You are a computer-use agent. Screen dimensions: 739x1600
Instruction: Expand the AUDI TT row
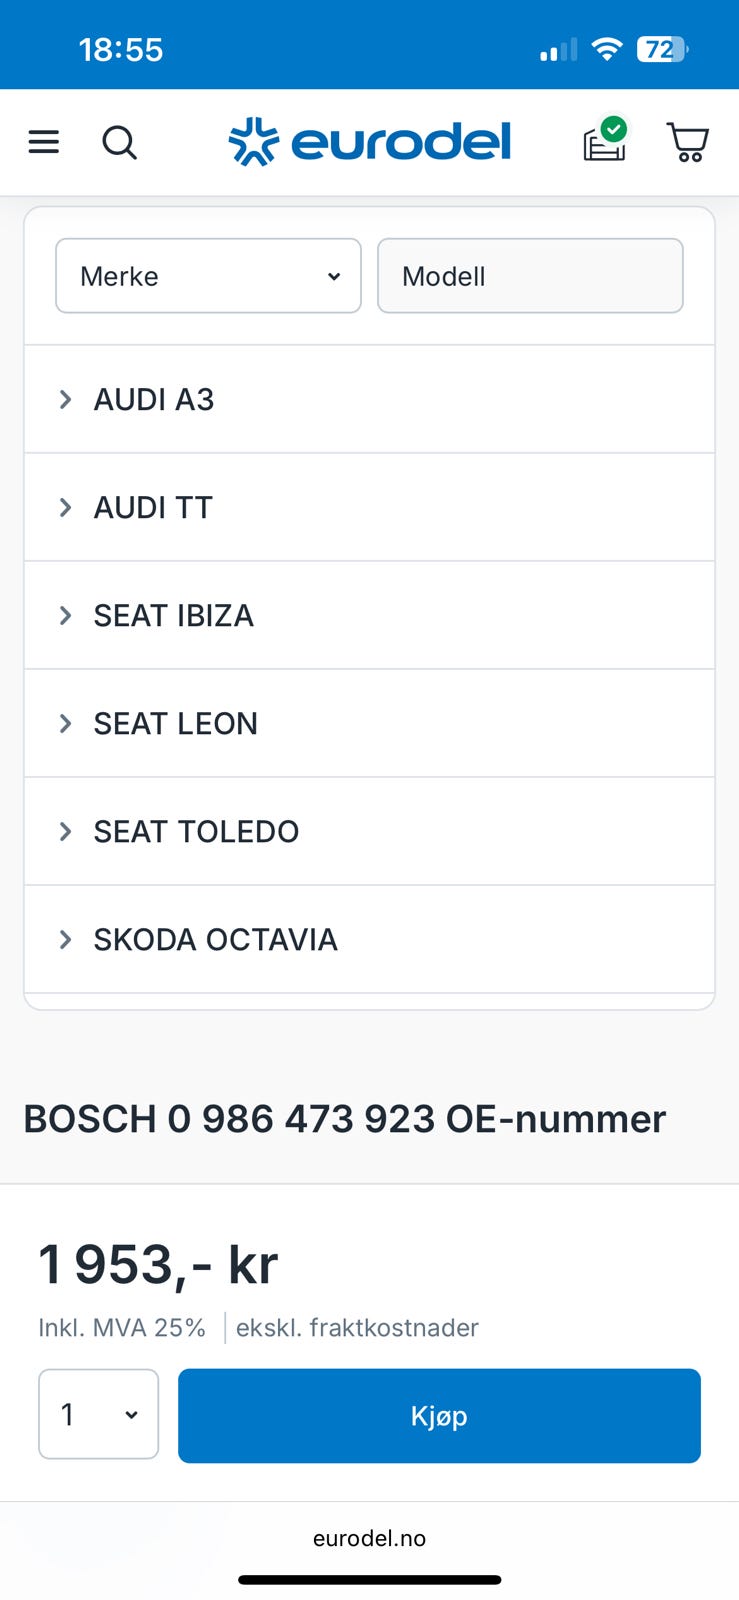pos(369,507)
